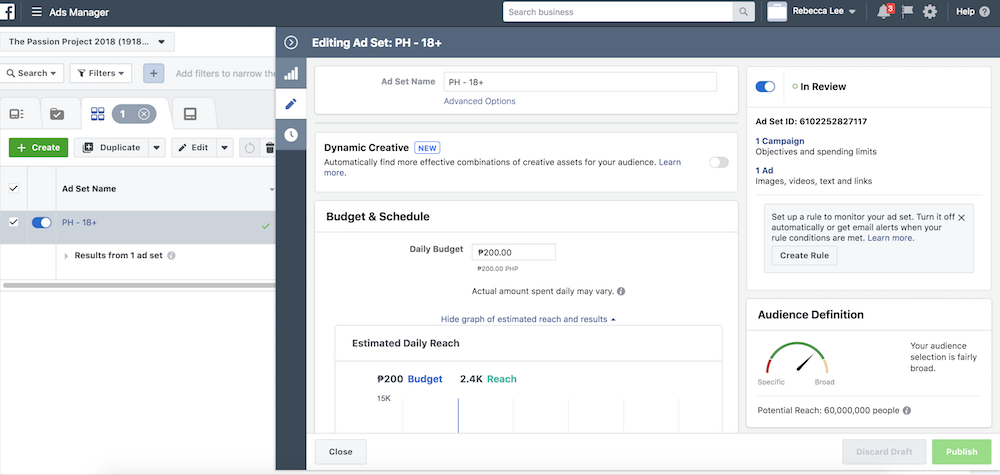Open the notifications bell
The width and height of the screenshot is (1000, 475).
tap(884, 11)
